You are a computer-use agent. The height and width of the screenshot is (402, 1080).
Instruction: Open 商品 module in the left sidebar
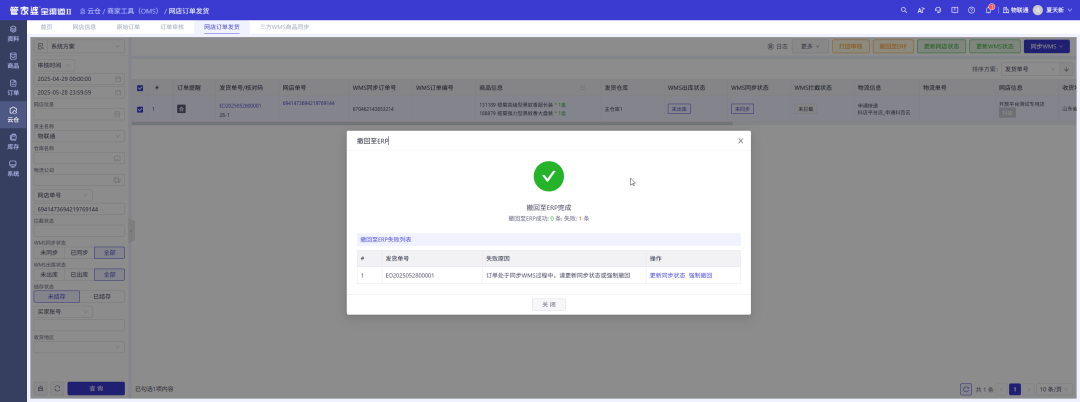[13, 60]
